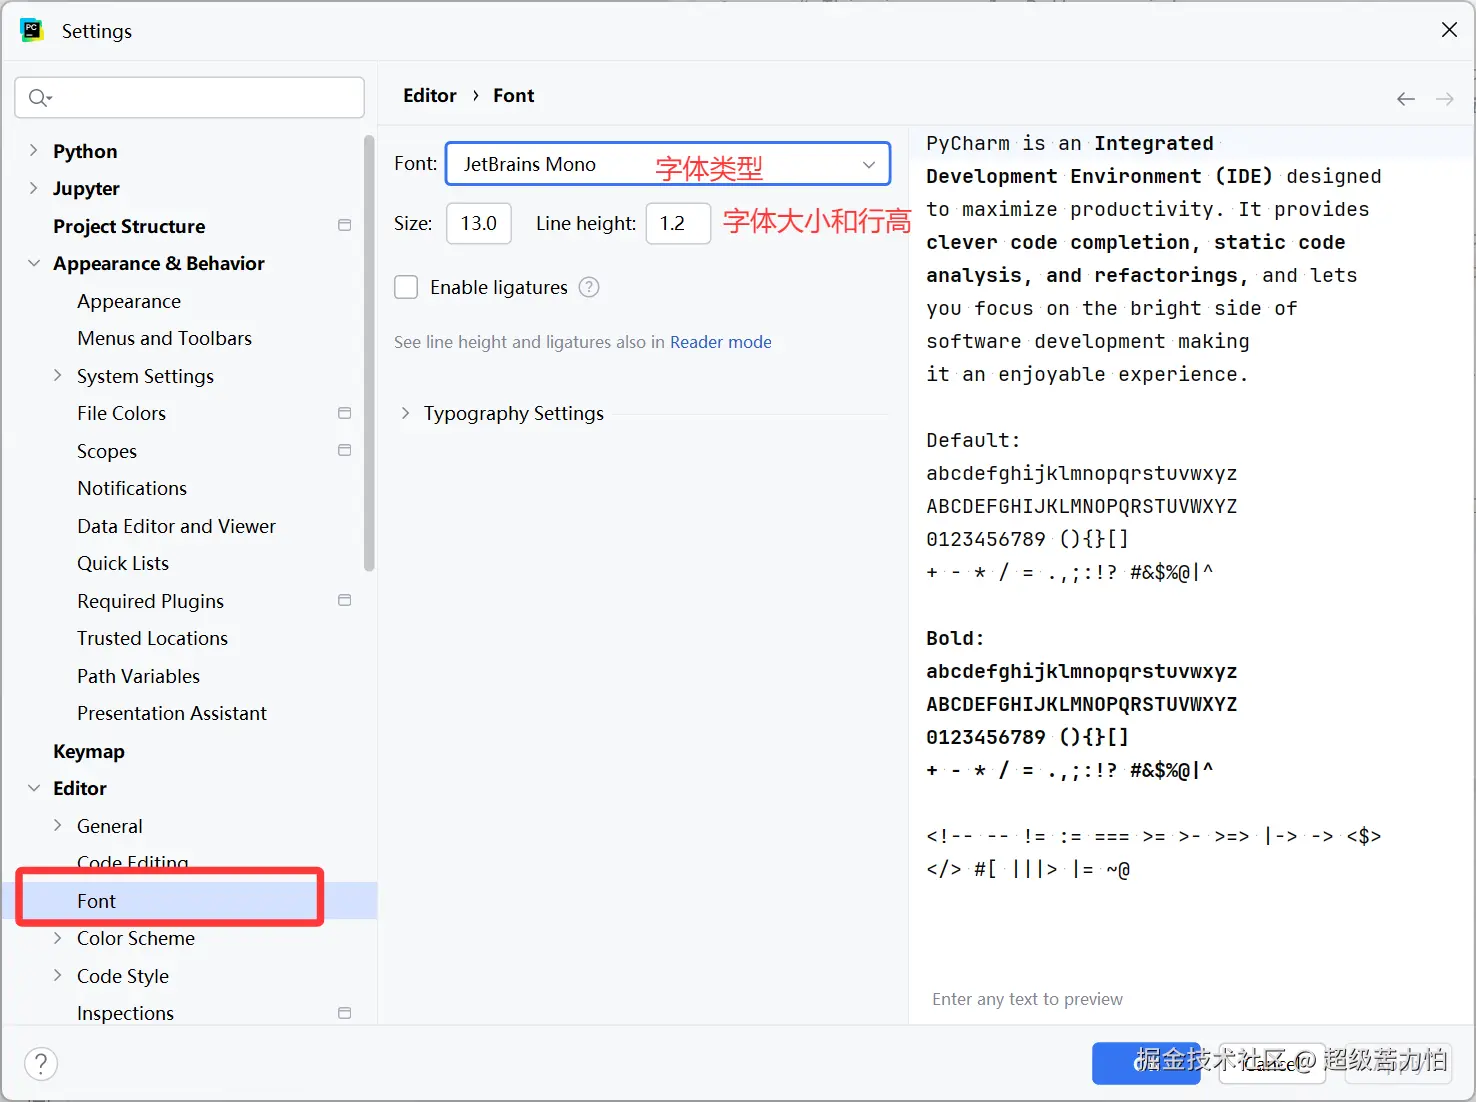This screenshot has height=1102, width=1476.
Task: Click settings tree vertical scrollbar
Action: (x=369, y=353)
